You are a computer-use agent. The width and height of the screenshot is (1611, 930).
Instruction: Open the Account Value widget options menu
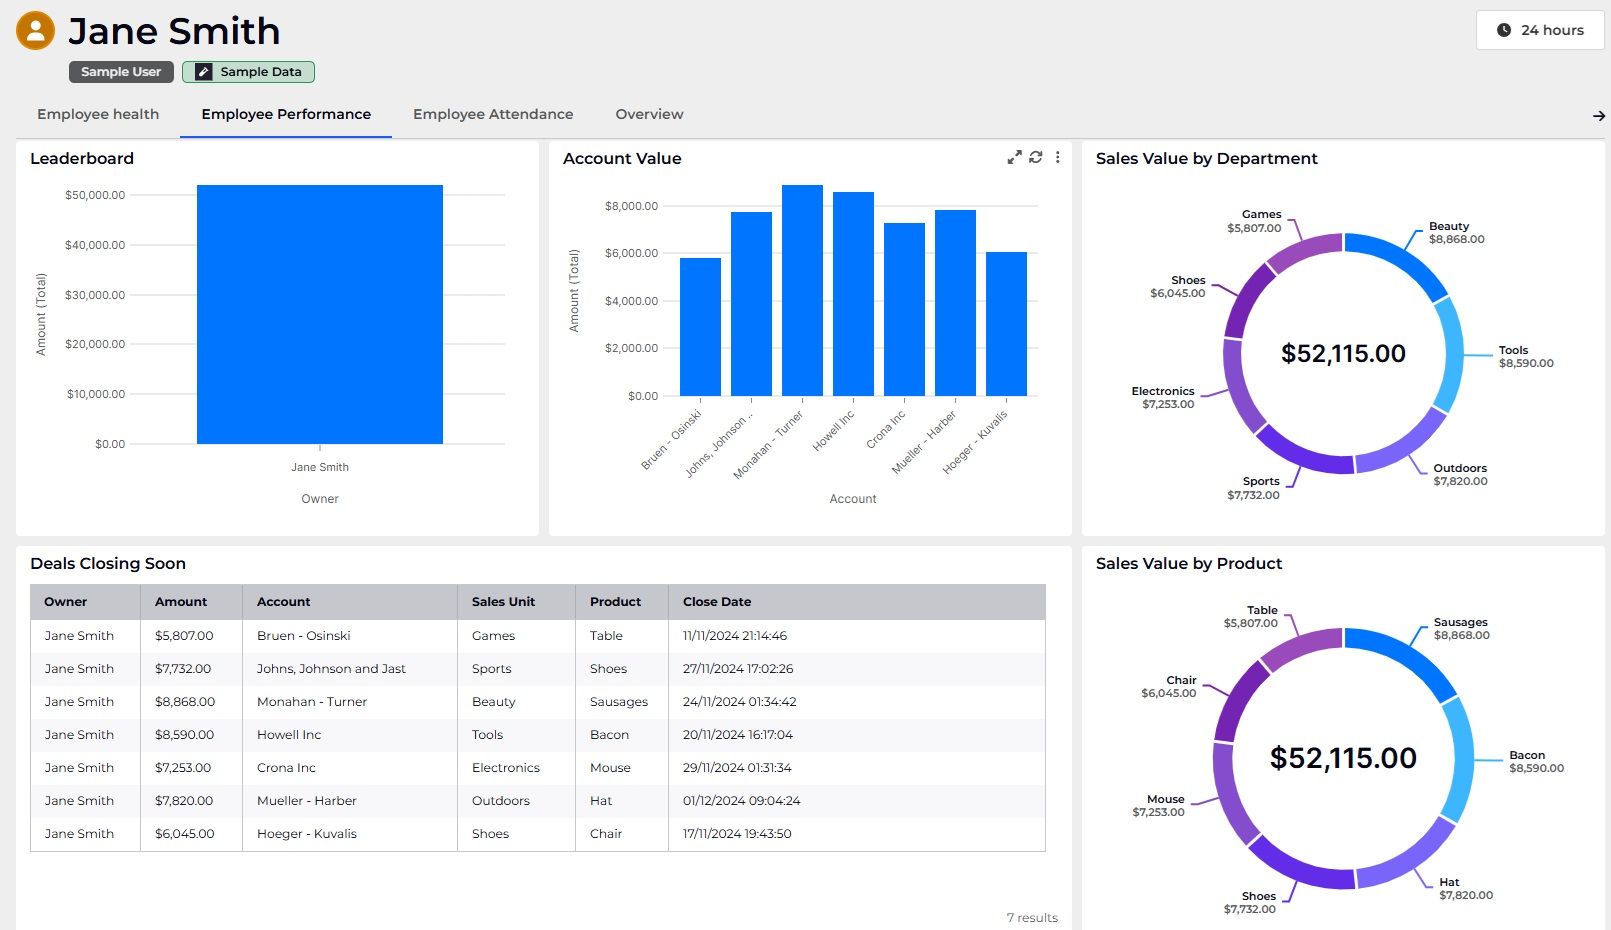click(x=1057, y=157)
